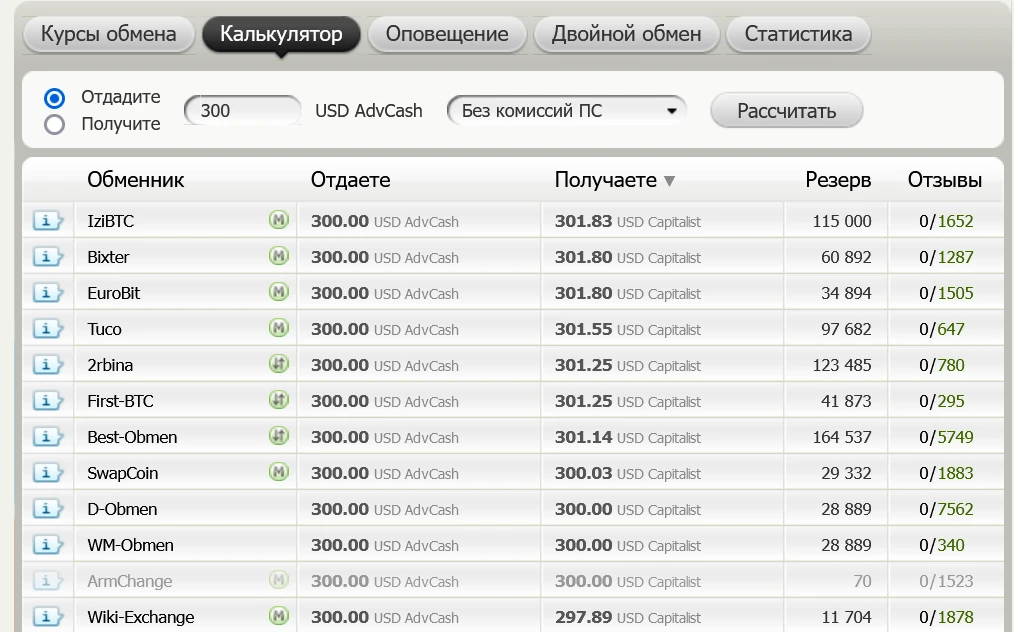Click the ArmChange exchanger name
The width and height of the screenshot is (1014, 632).
tap(129, 582)
